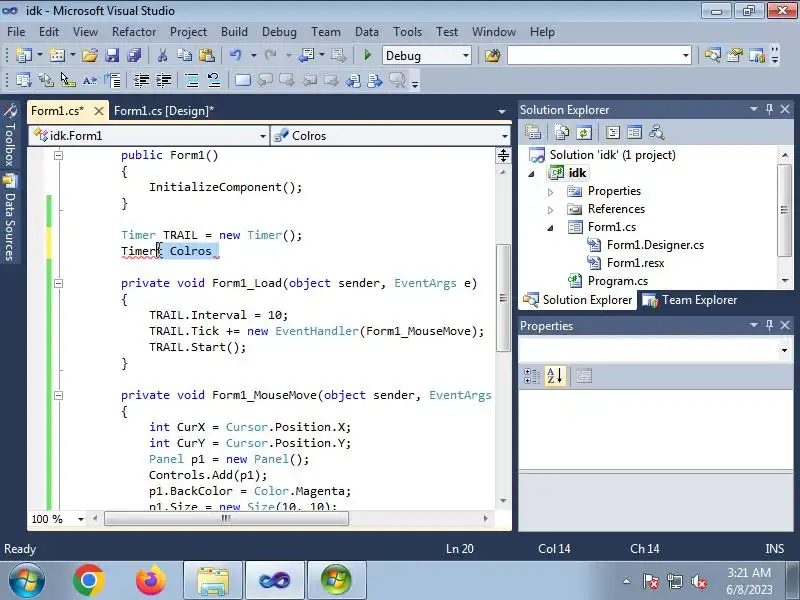Click the Solution Explorer Properties icon
800x600 pixels.
click(533, 133)
